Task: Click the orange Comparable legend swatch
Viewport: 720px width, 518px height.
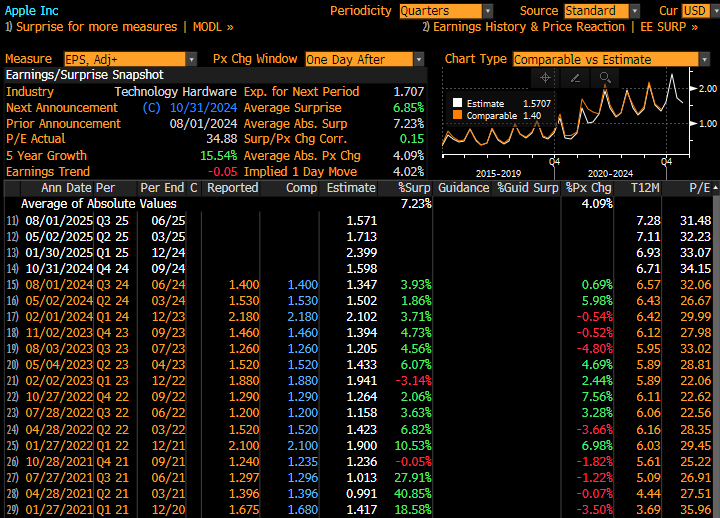Action: tap(457, 115)
